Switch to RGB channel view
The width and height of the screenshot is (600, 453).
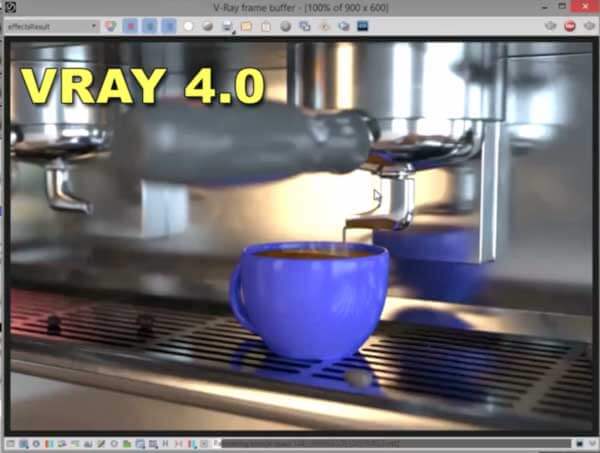click(111, 26)
